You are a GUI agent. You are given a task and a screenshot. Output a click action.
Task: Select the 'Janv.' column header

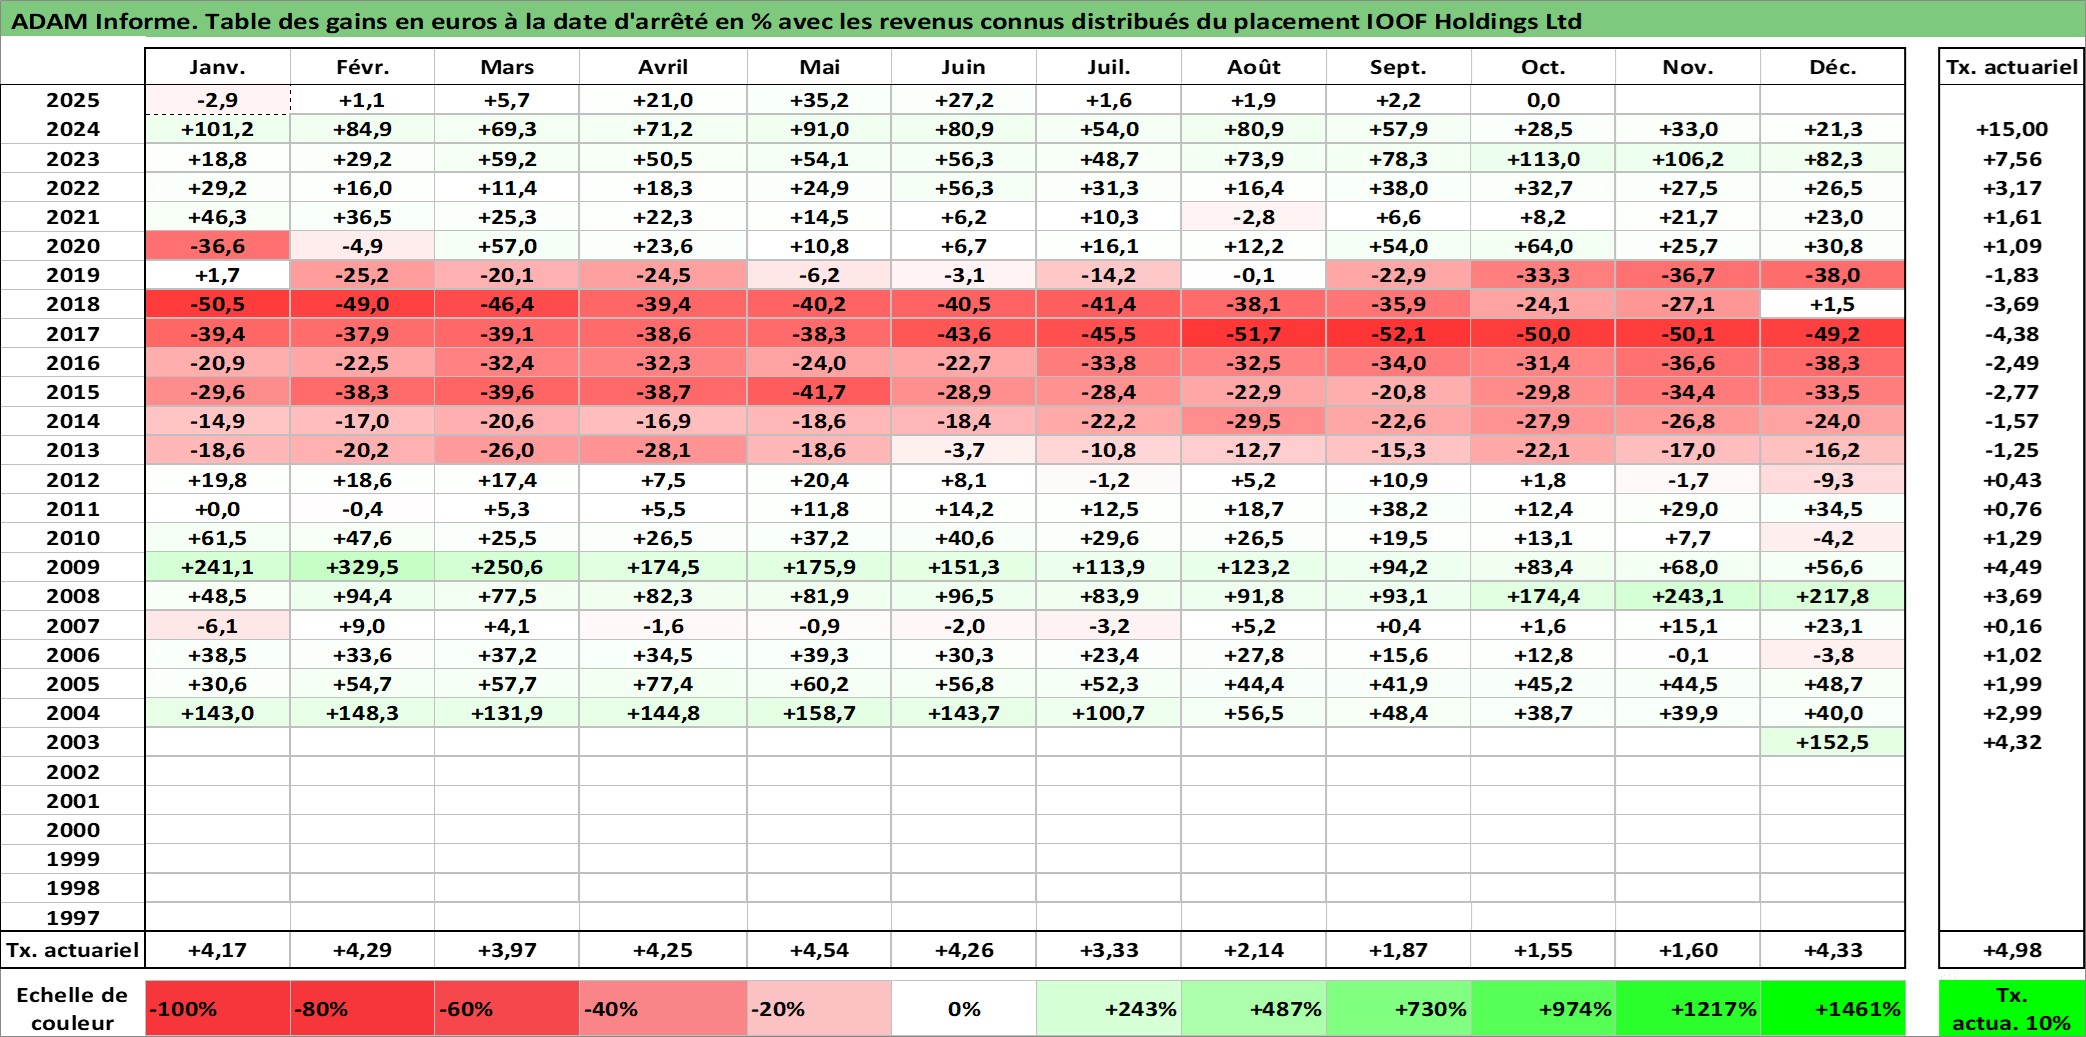(x=218, y=67)
